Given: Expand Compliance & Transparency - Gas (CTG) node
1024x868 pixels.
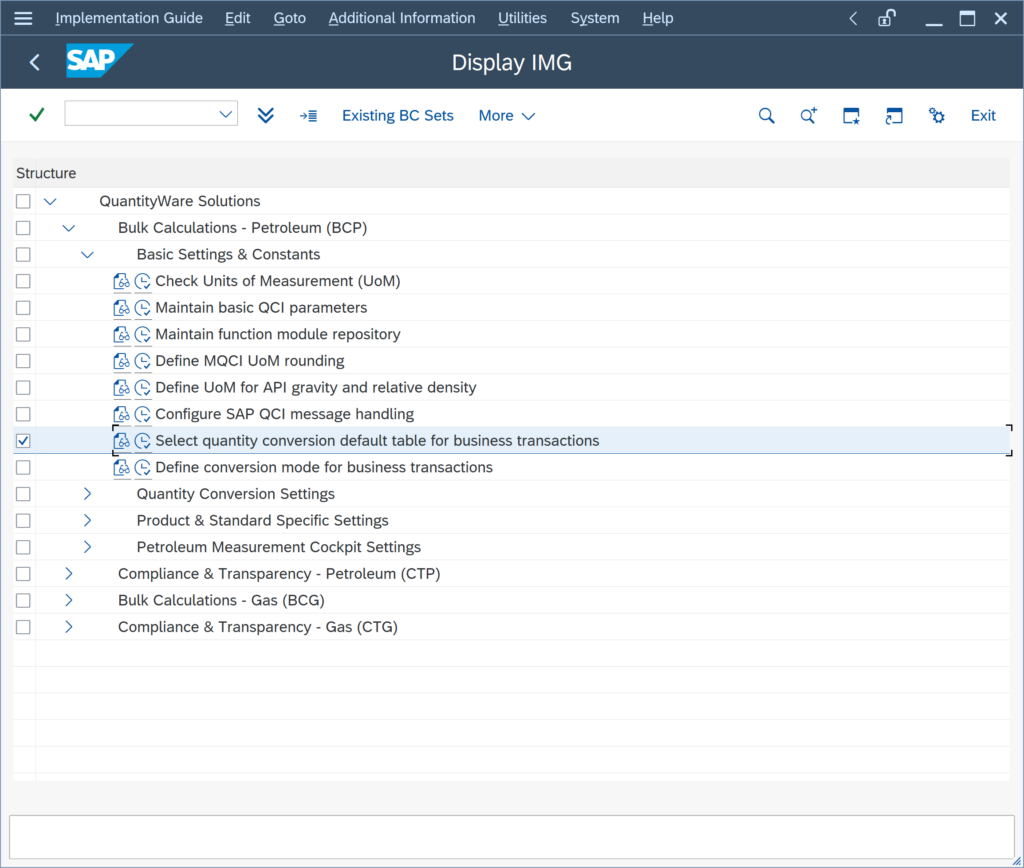Looking at the screenshot, I should [x=69, y=627].
